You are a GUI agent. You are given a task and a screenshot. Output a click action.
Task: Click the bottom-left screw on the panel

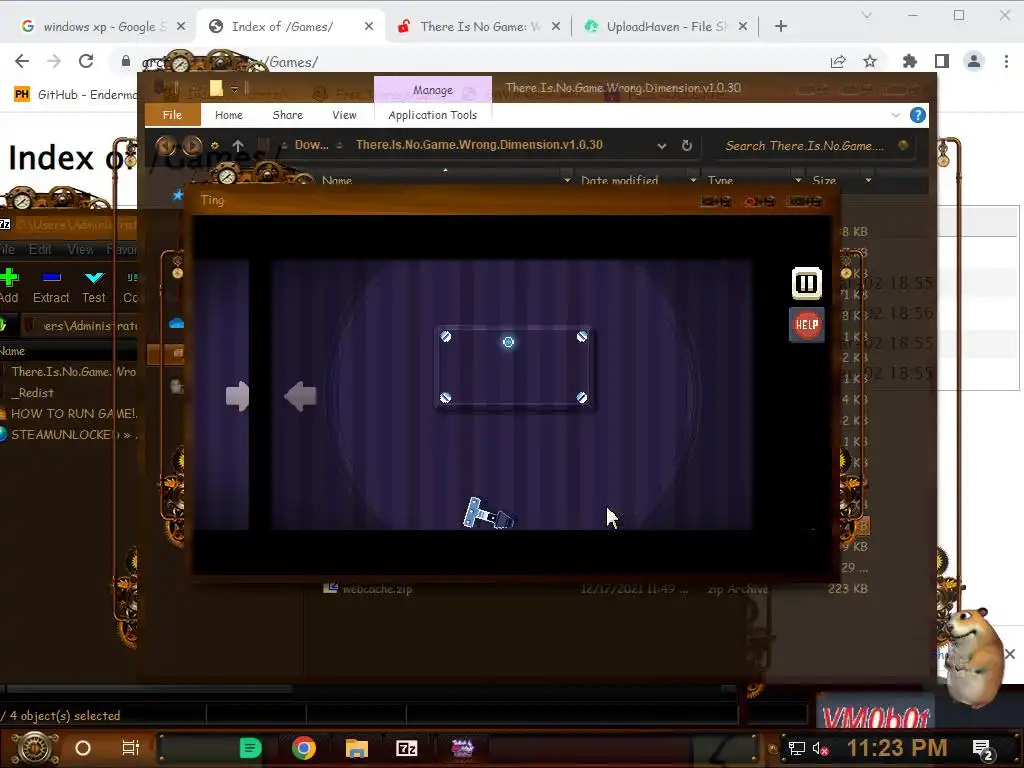(445, 397)
